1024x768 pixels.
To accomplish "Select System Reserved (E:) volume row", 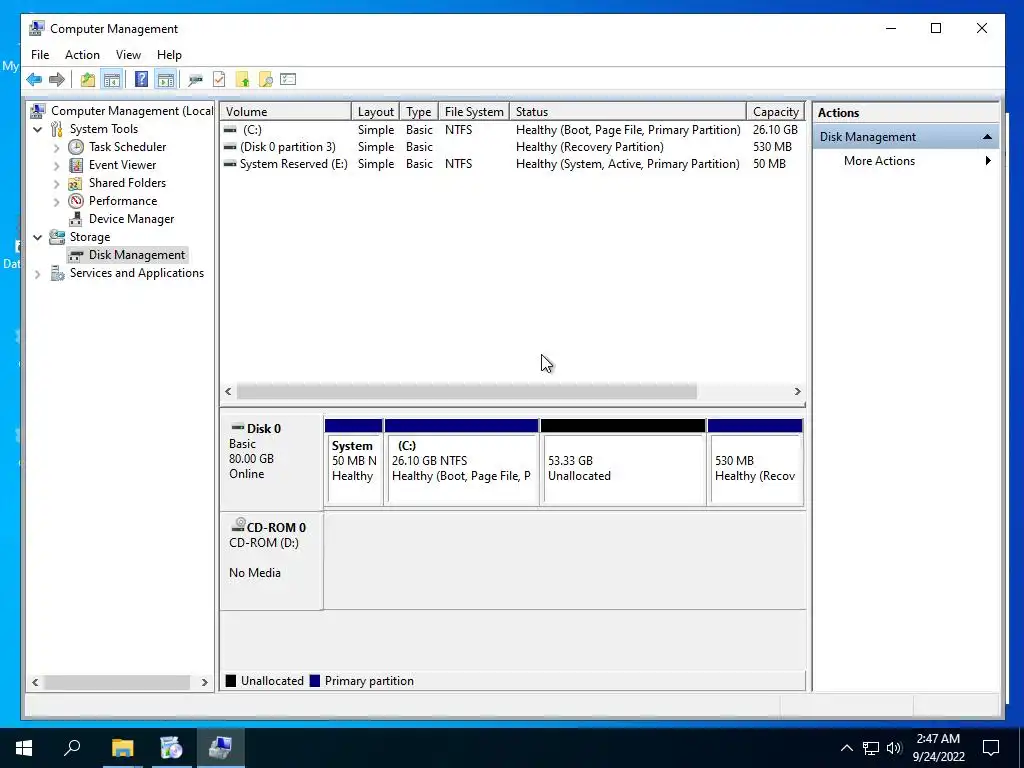I will click(512, 164).
